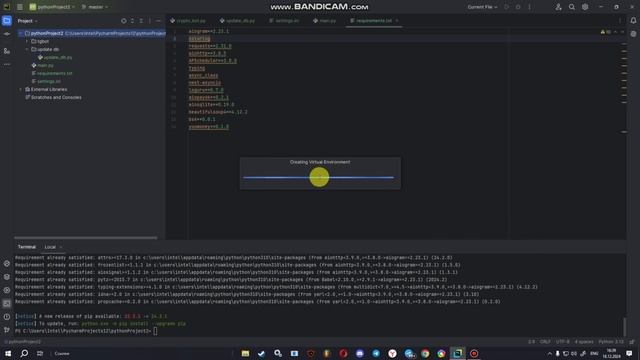Expand all nodes in Project panel
Image resolution: width=640 pixels, height=360 pixels.
132,21
